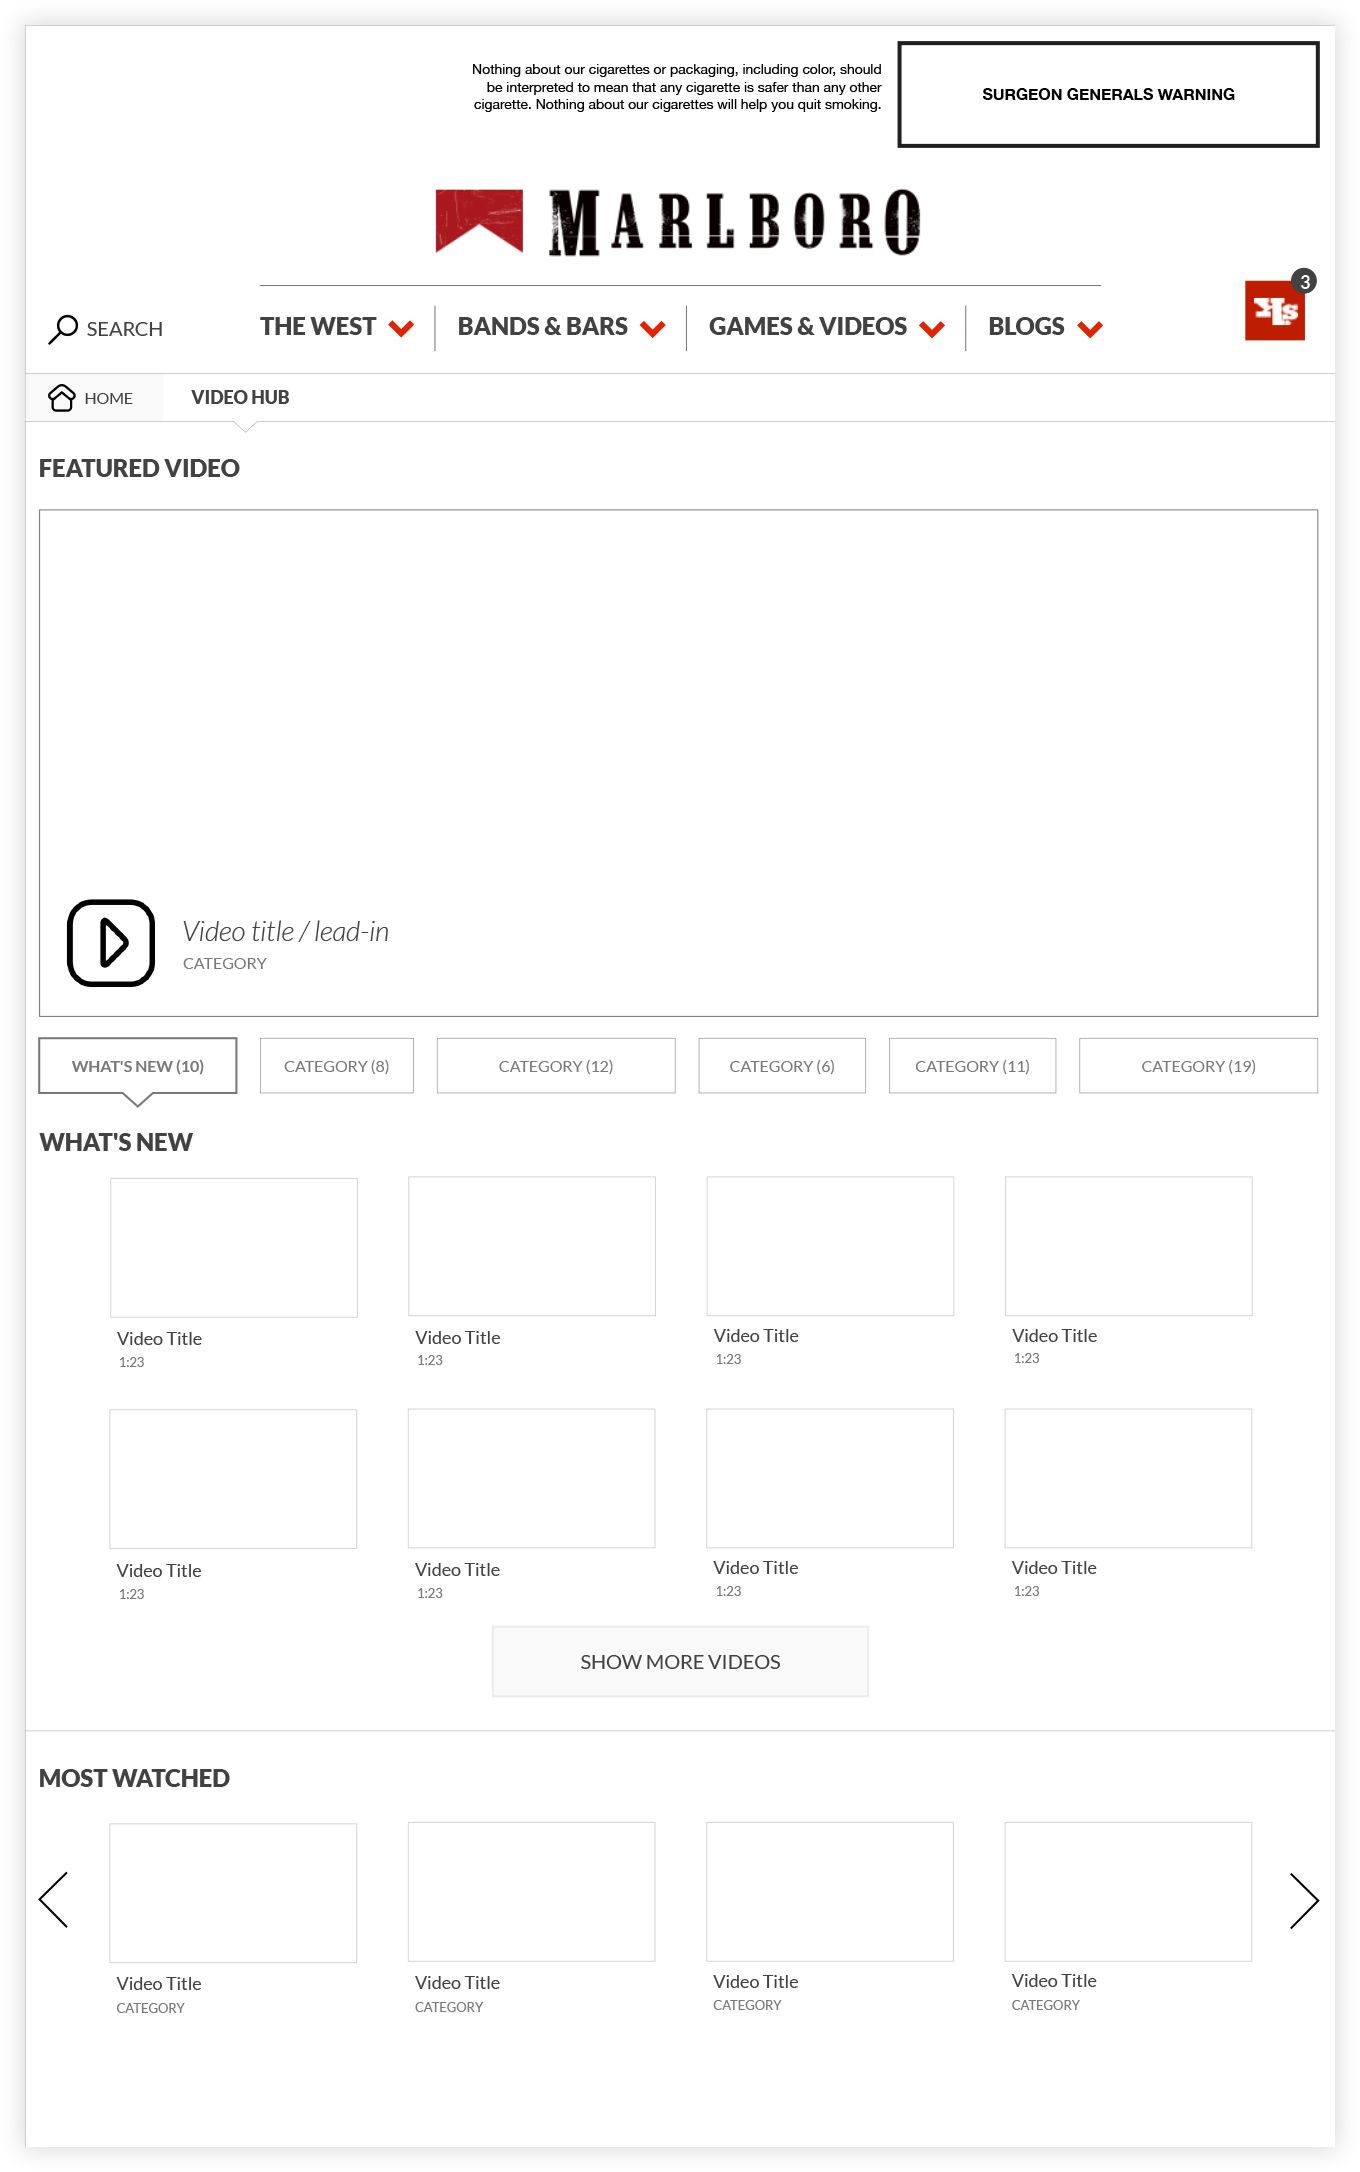Click Show More Videos button
Image resolution: width=1360 pixels, height=2172 pixels.
(x=680, y=1662)
